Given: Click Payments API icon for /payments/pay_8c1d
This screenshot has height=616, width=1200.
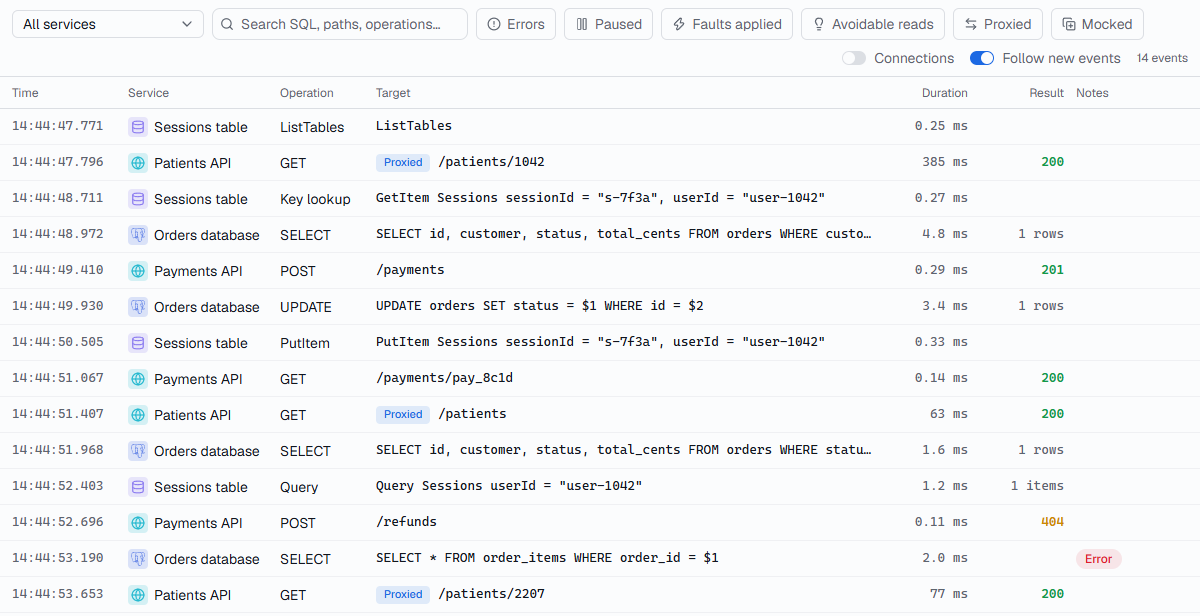Looking at the screenshot, I should tap(138, 379).
